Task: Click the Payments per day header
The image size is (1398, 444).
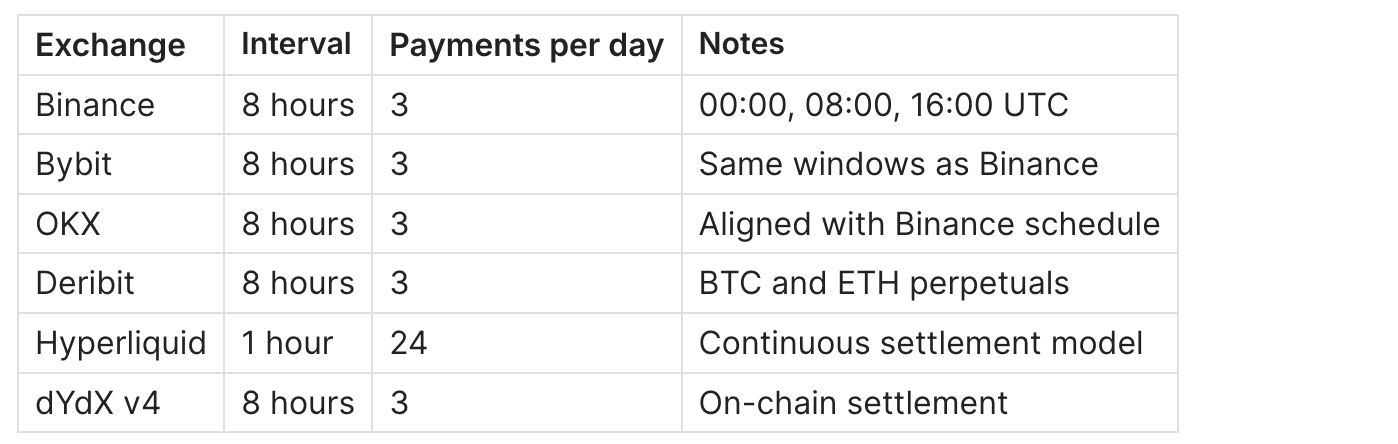Action: pos(526,45)
